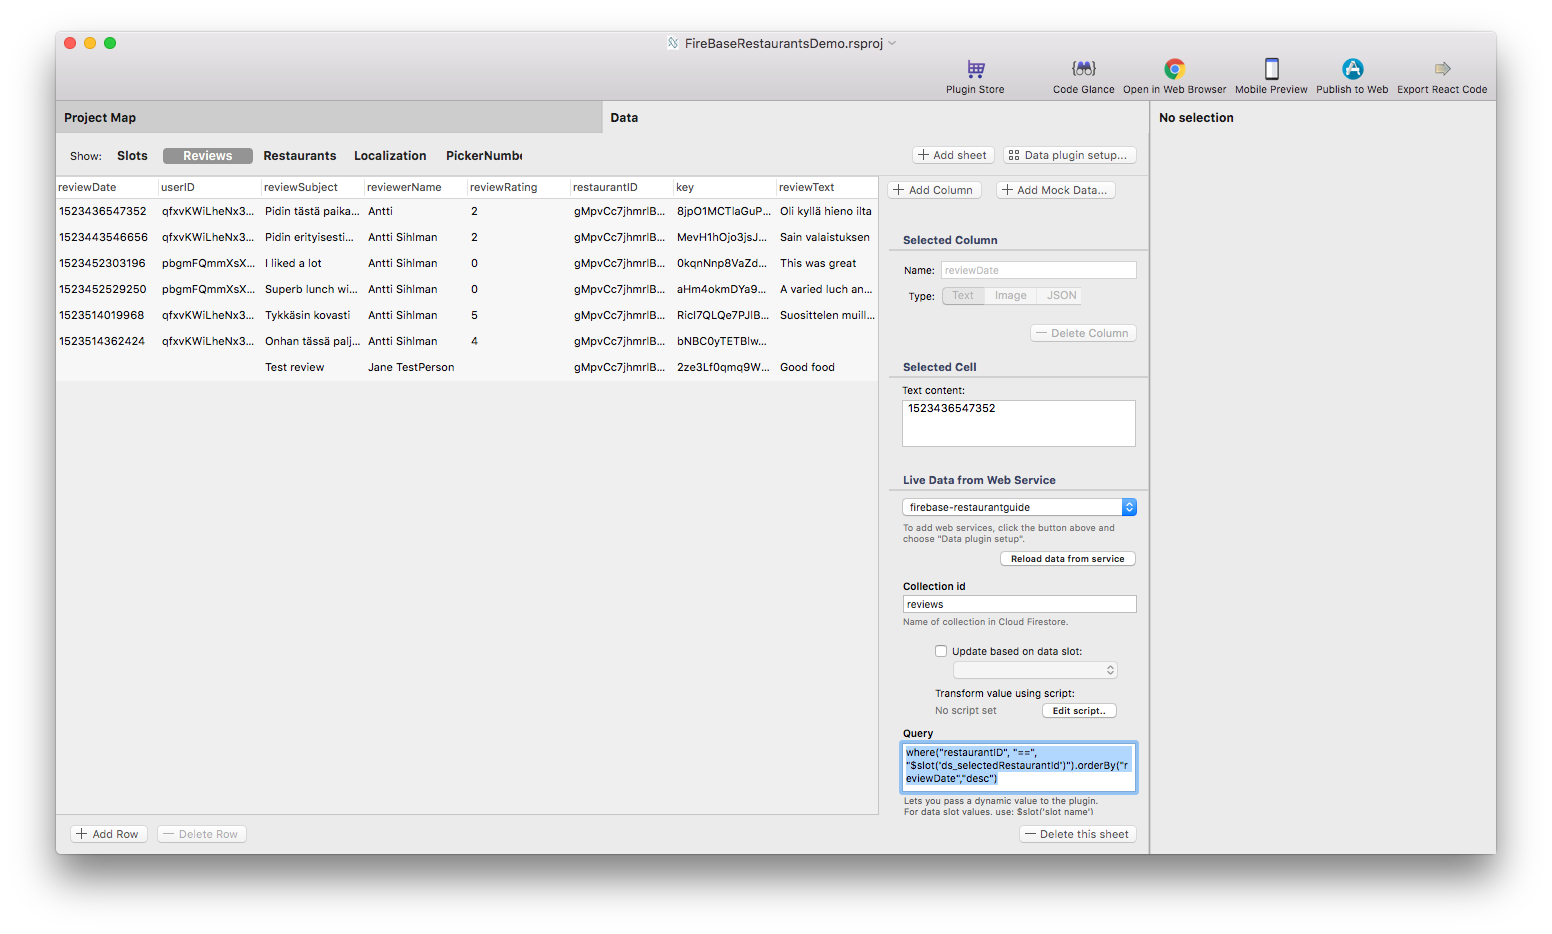The height and width of the screenshot is (934, 1552).
Task: Switch to the Restaurants sheet tab
Action: point(299,156)
